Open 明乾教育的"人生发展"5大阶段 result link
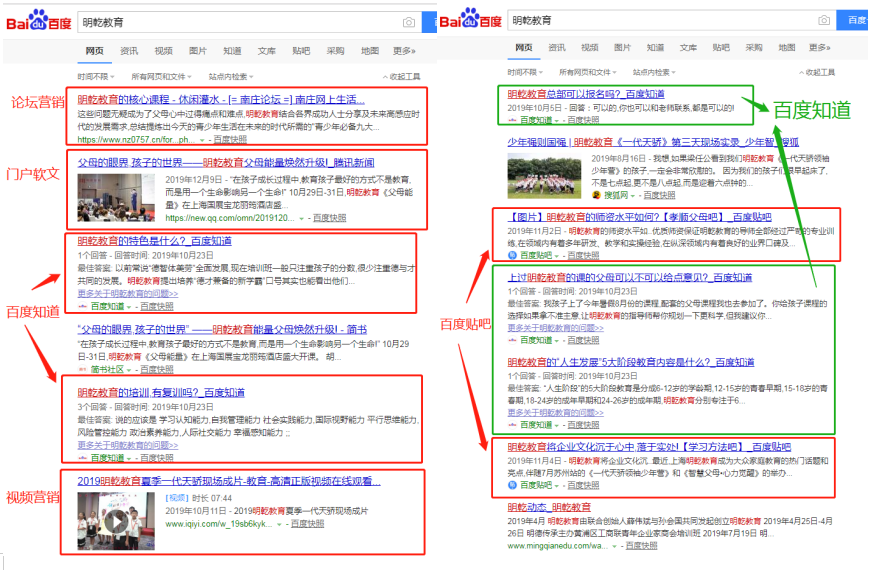Viewport: 873px width, 570px height. 631,362
